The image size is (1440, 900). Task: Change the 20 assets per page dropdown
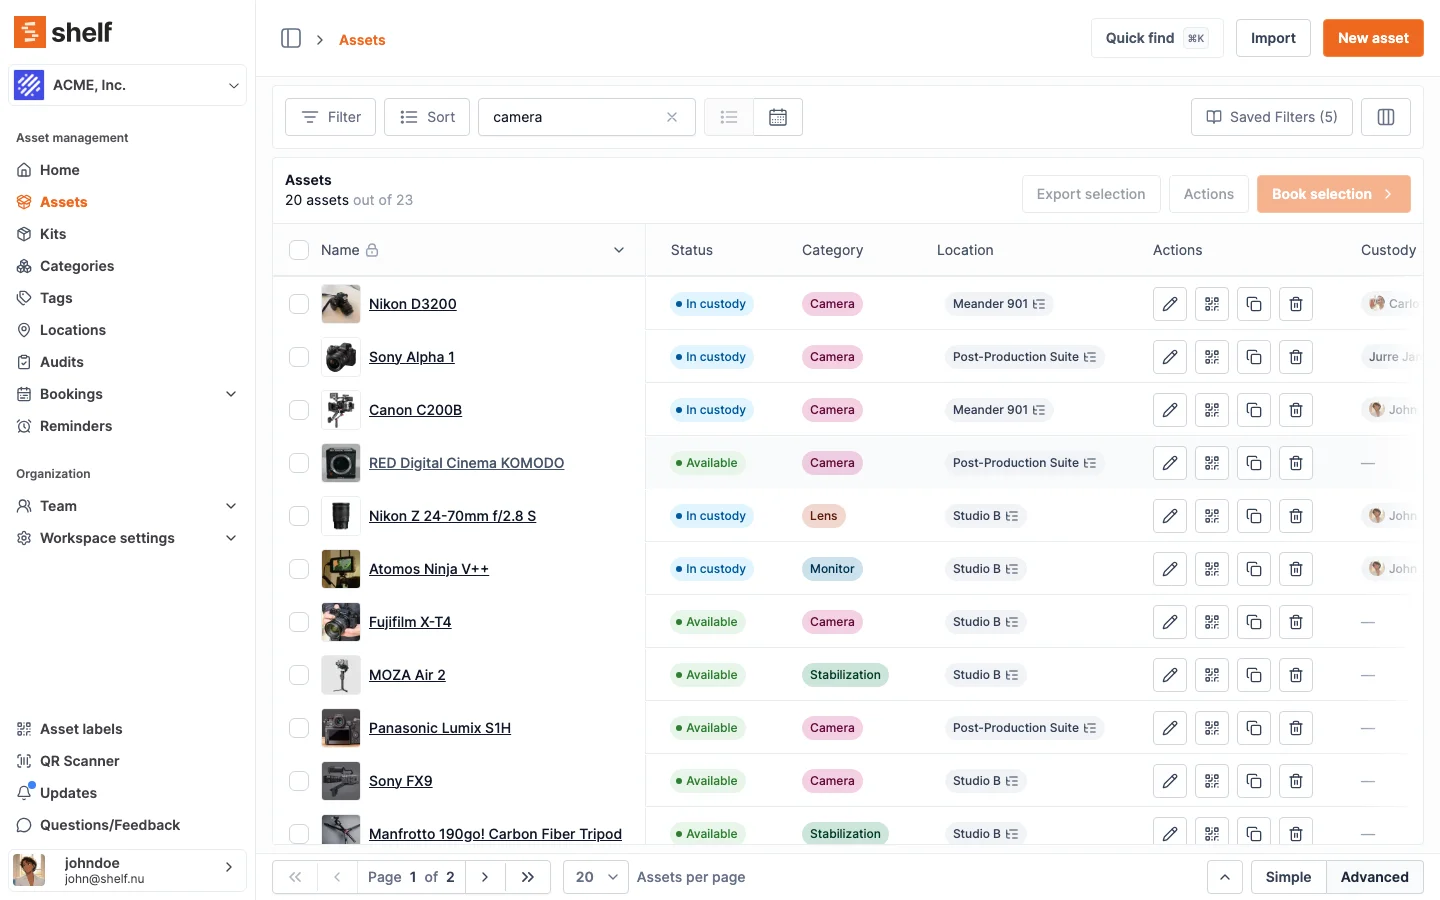pos(595,877)
